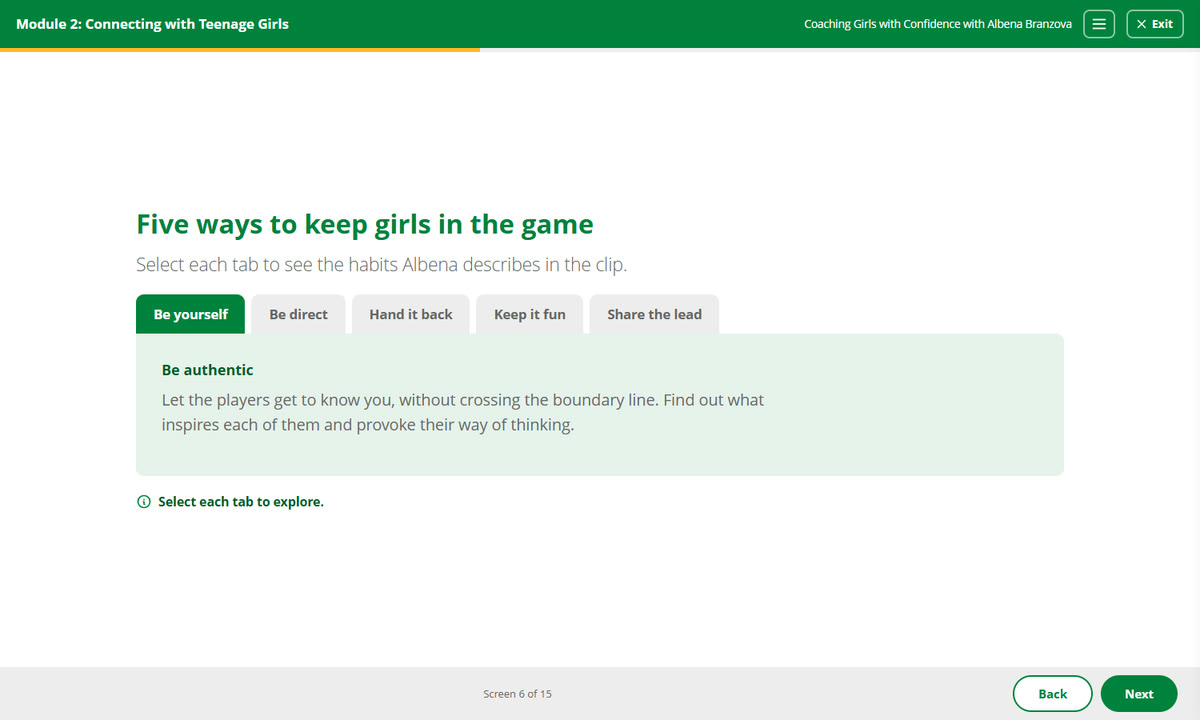Click the Be authentic subheading
1200x720 pixels.
(x=208, y=370)
